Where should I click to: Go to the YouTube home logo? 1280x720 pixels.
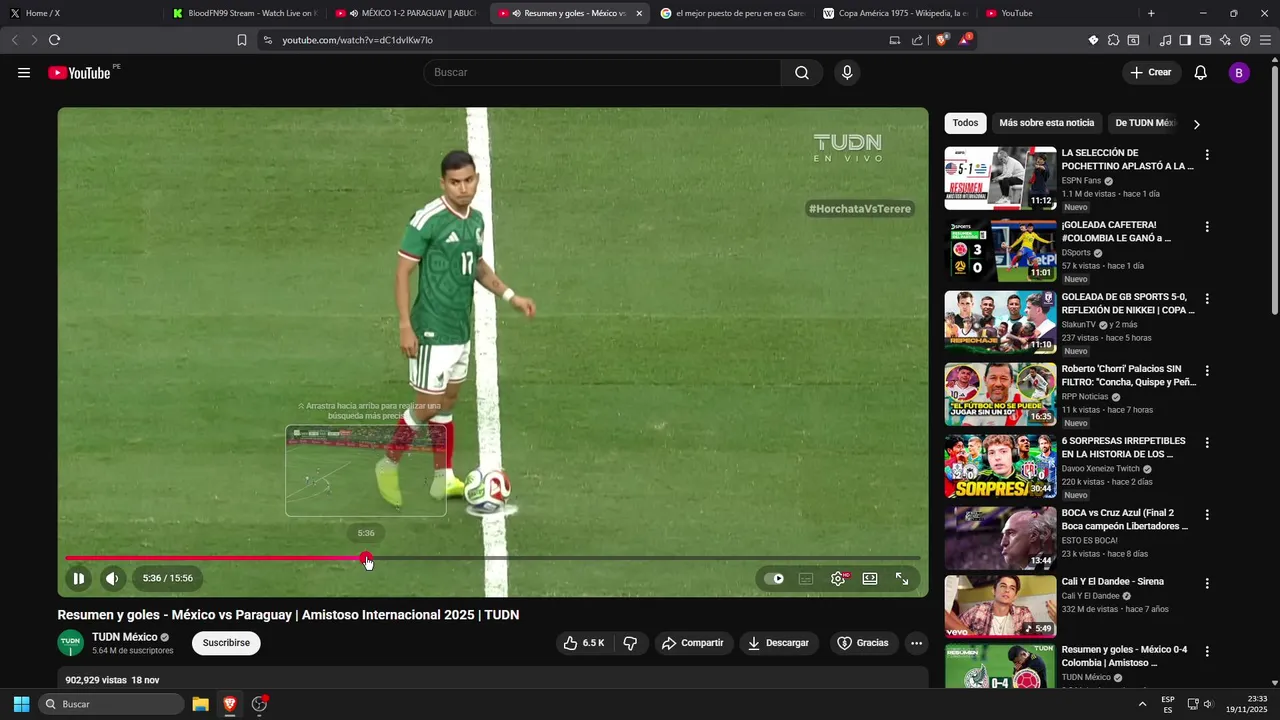pyautogui.click(x=79, y=72)
